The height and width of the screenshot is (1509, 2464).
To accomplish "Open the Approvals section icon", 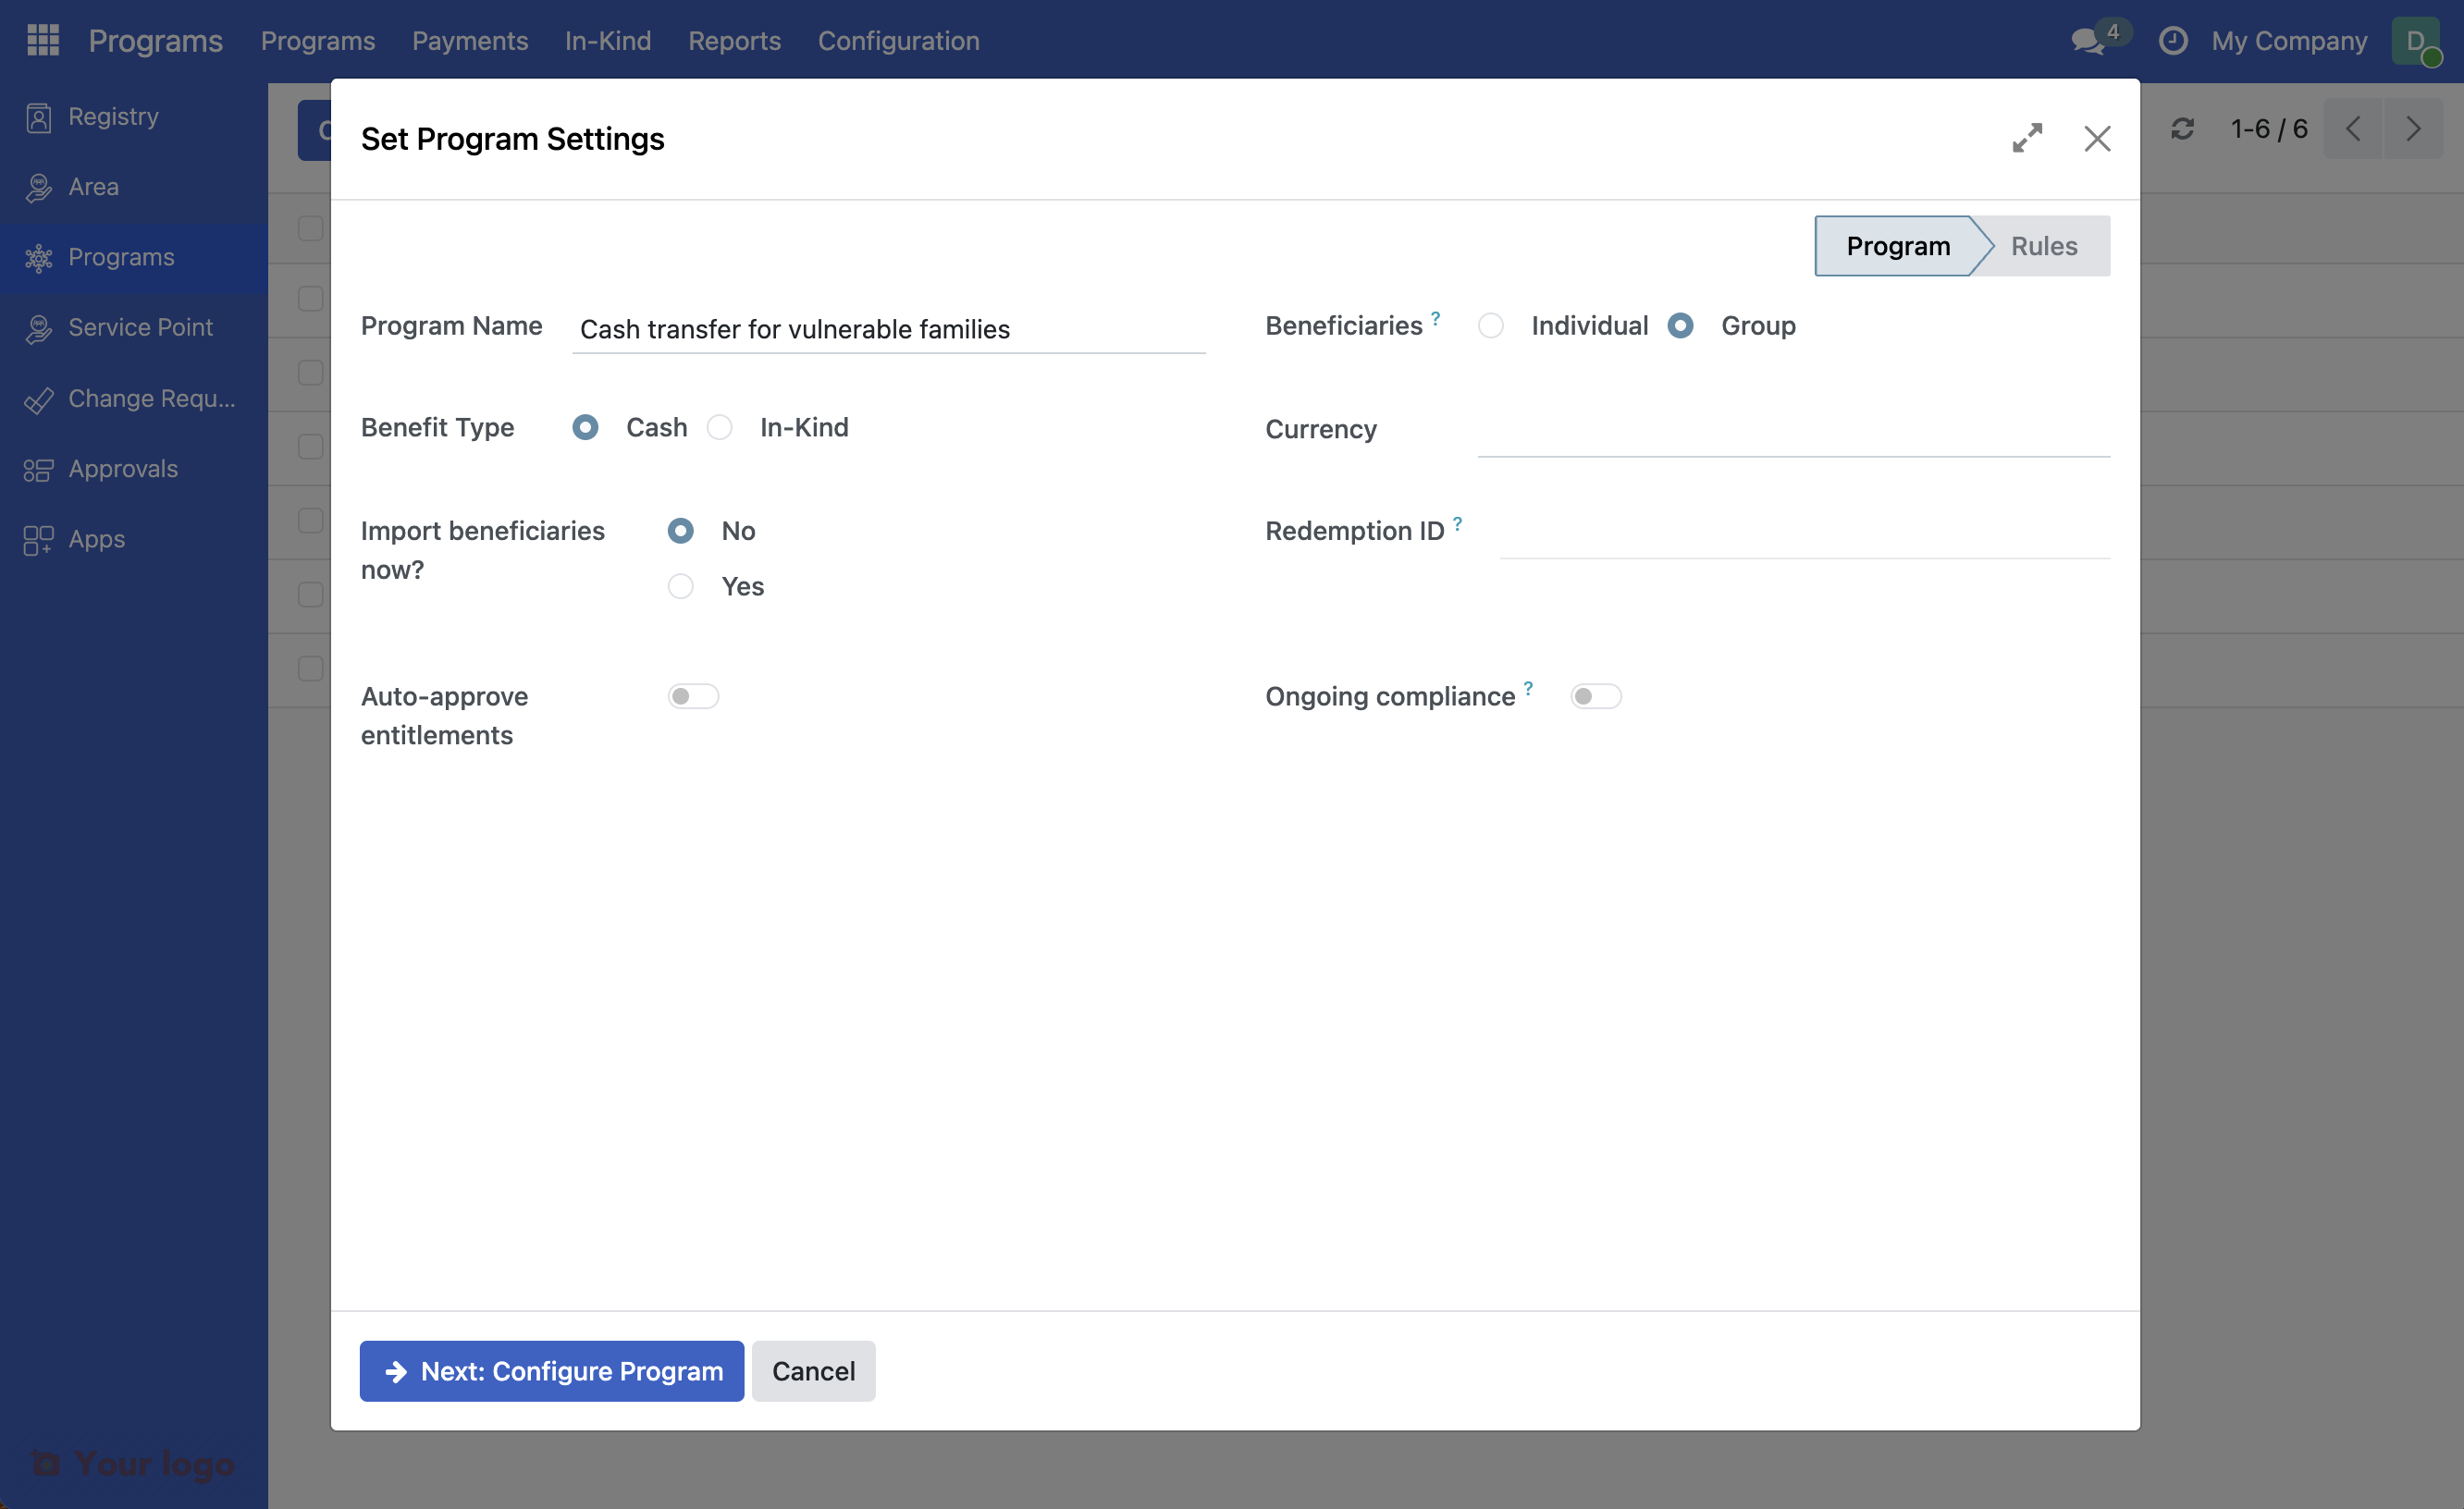I will [x=38, y=468].
